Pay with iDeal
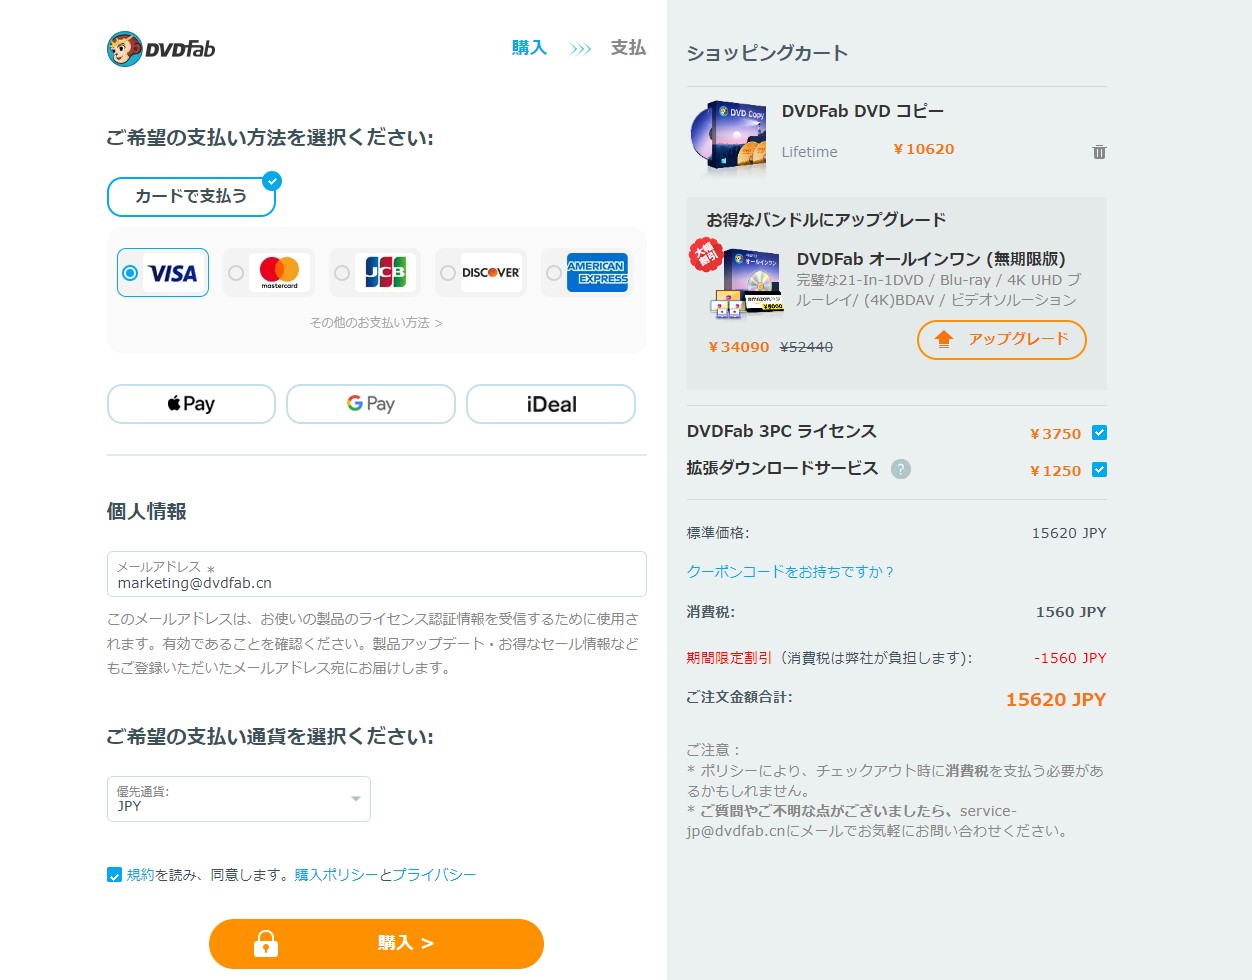Viewport: 1252px width, 980px height. 551,404
